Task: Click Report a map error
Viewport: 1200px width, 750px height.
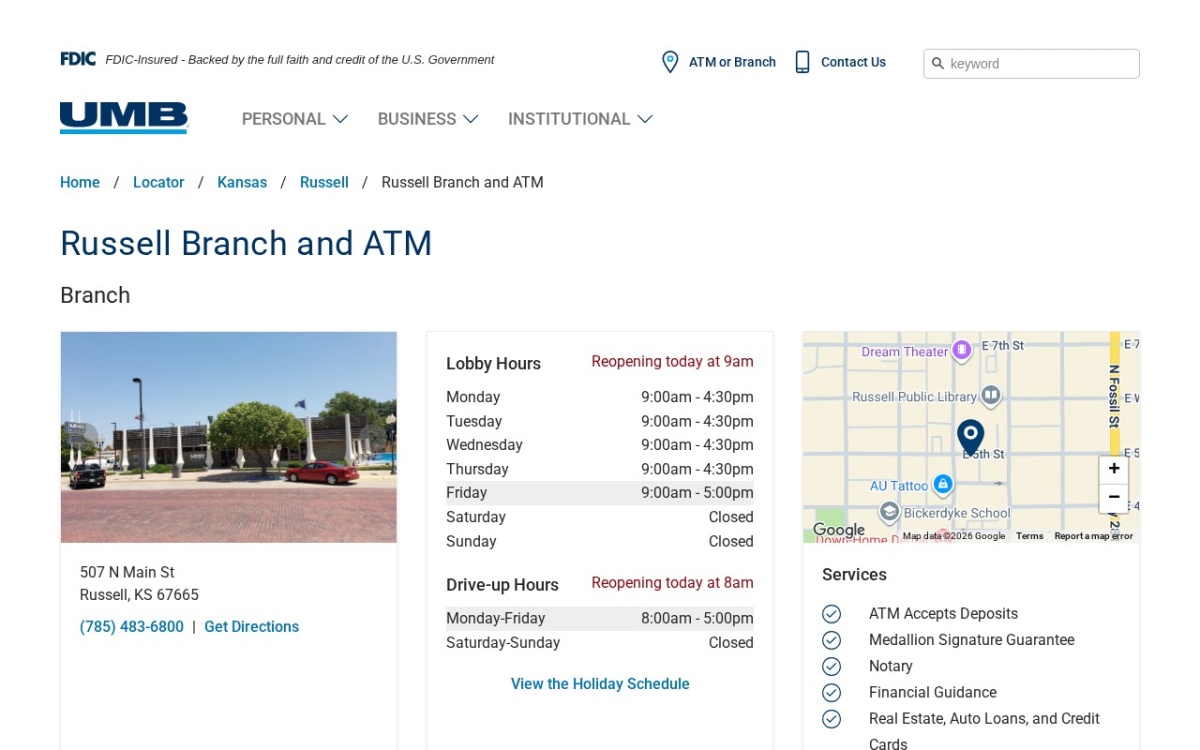Action: 1094,536
